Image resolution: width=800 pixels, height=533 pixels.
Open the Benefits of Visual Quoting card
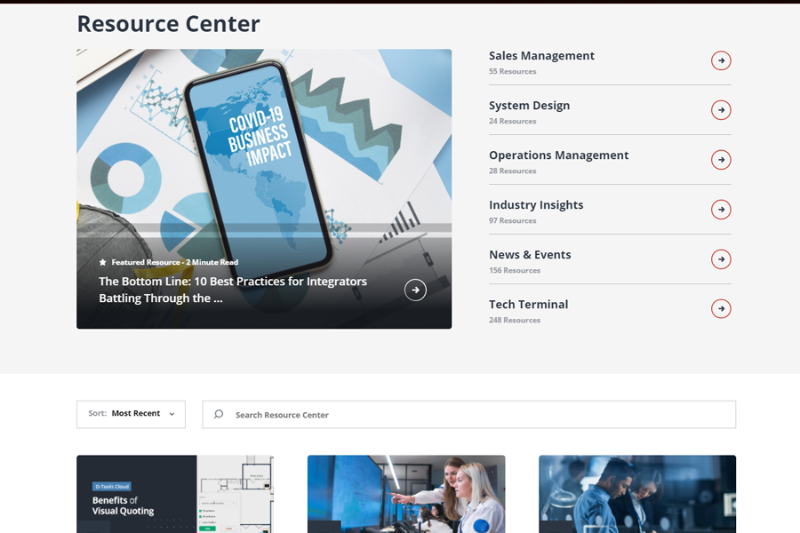tap(175, 494)
